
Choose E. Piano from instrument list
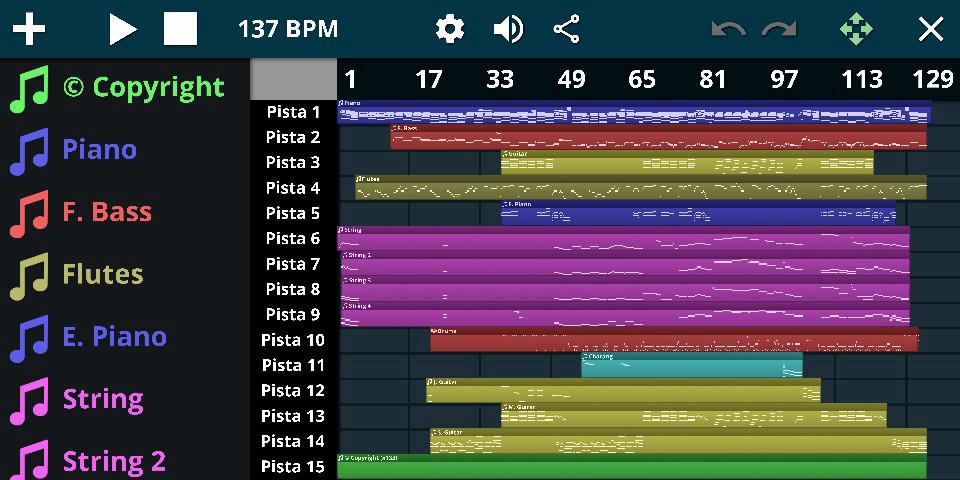[x=114, y=337]
